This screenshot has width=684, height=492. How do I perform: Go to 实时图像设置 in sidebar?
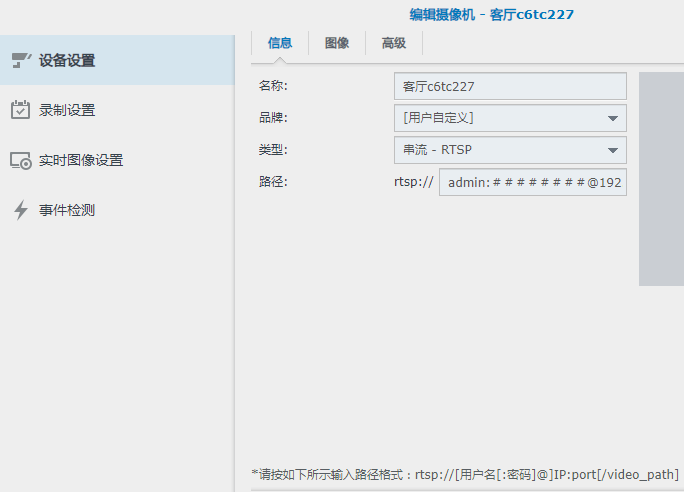tap(117, 160)
